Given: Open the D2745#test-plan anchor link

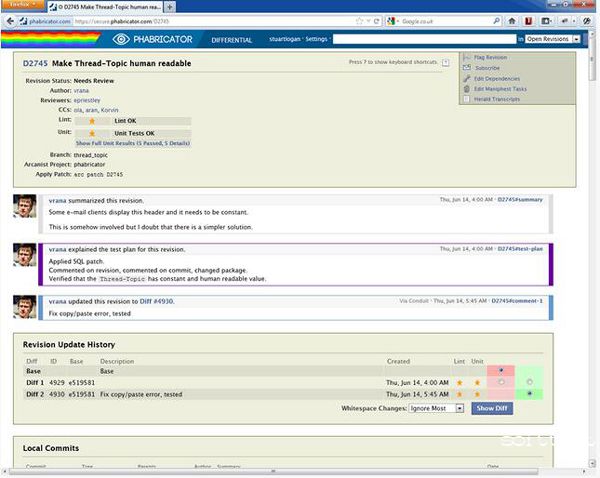Looking at the screenshot, I should (520, 249).
